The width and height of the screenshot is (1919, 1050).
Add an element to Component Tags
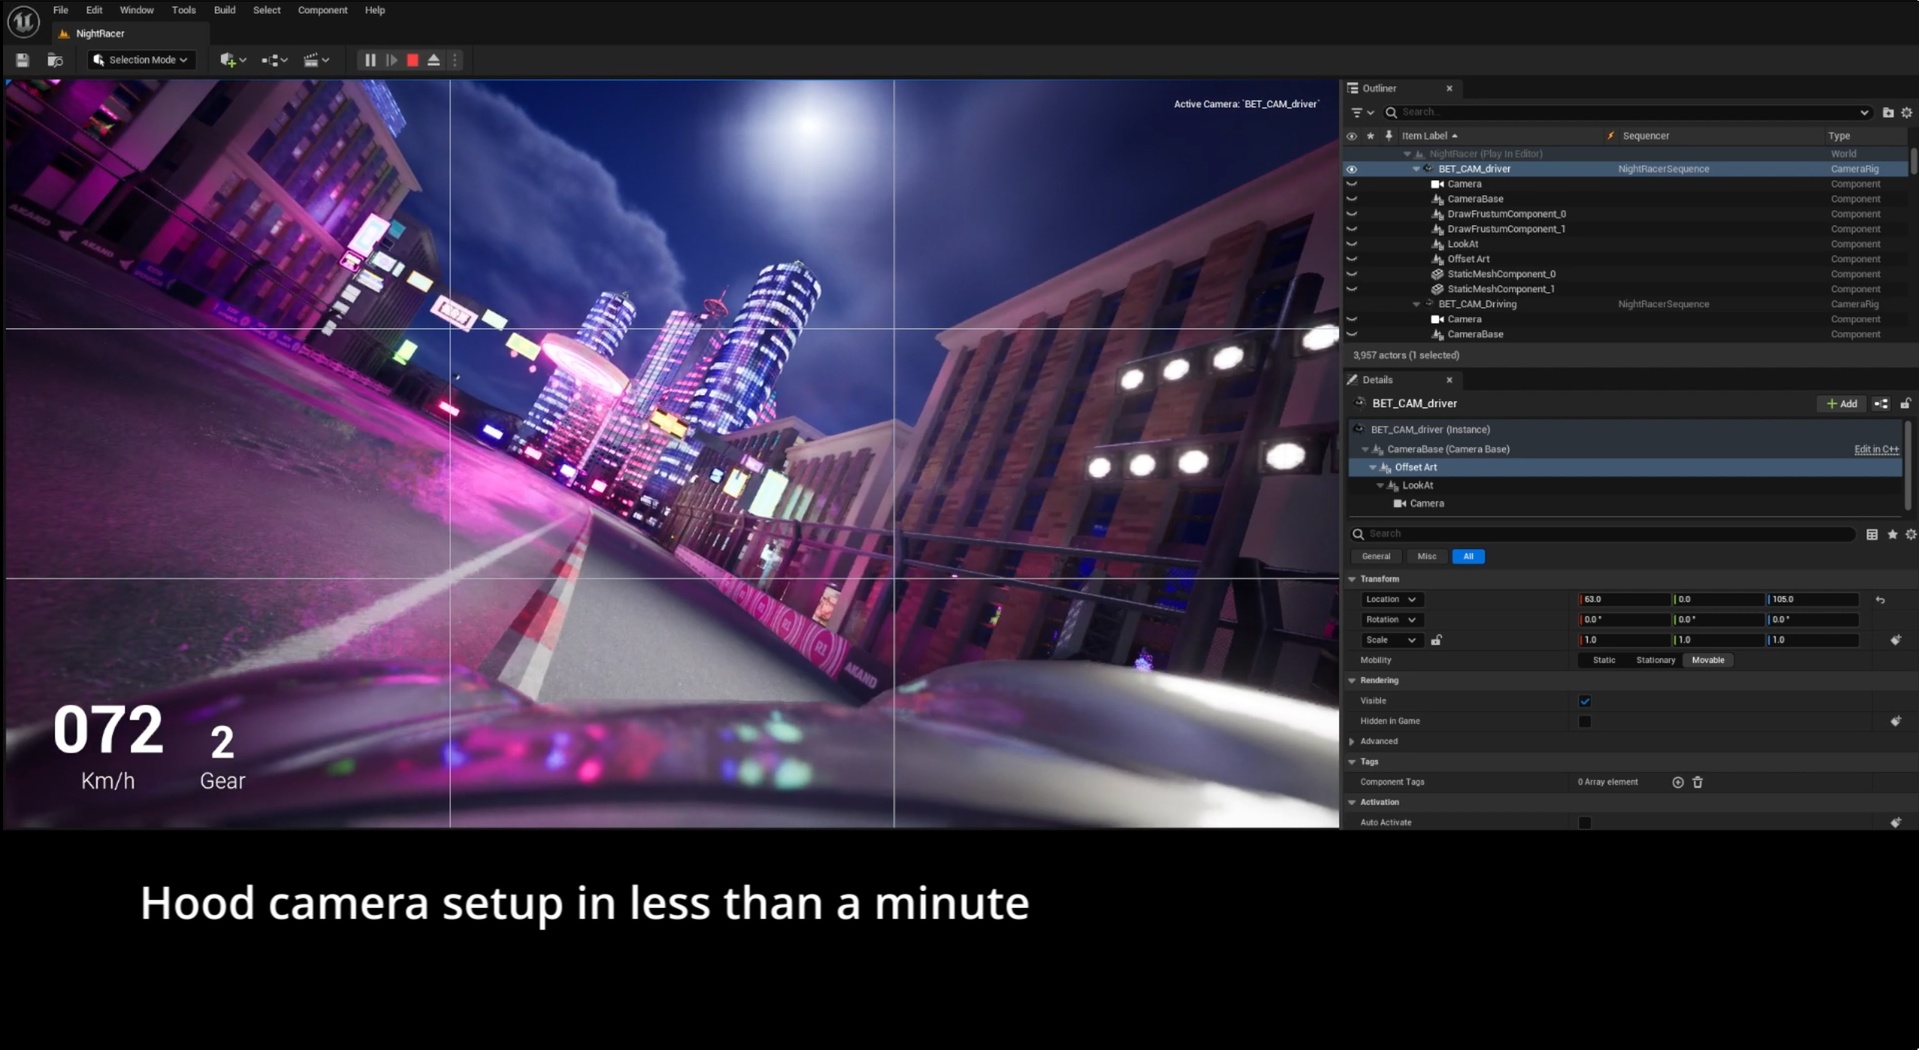tap(1678, 782)
